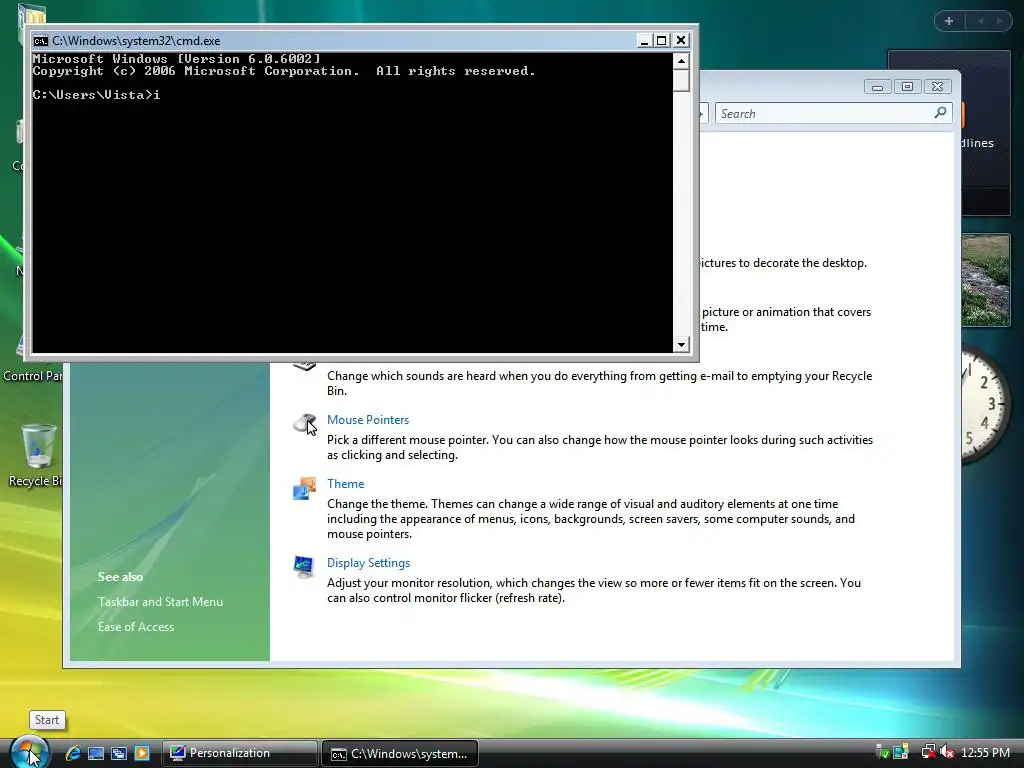The width and height of the screenshot is (1024, 768).
Task: Click the "See also" heading
Action: click(120, 577)
